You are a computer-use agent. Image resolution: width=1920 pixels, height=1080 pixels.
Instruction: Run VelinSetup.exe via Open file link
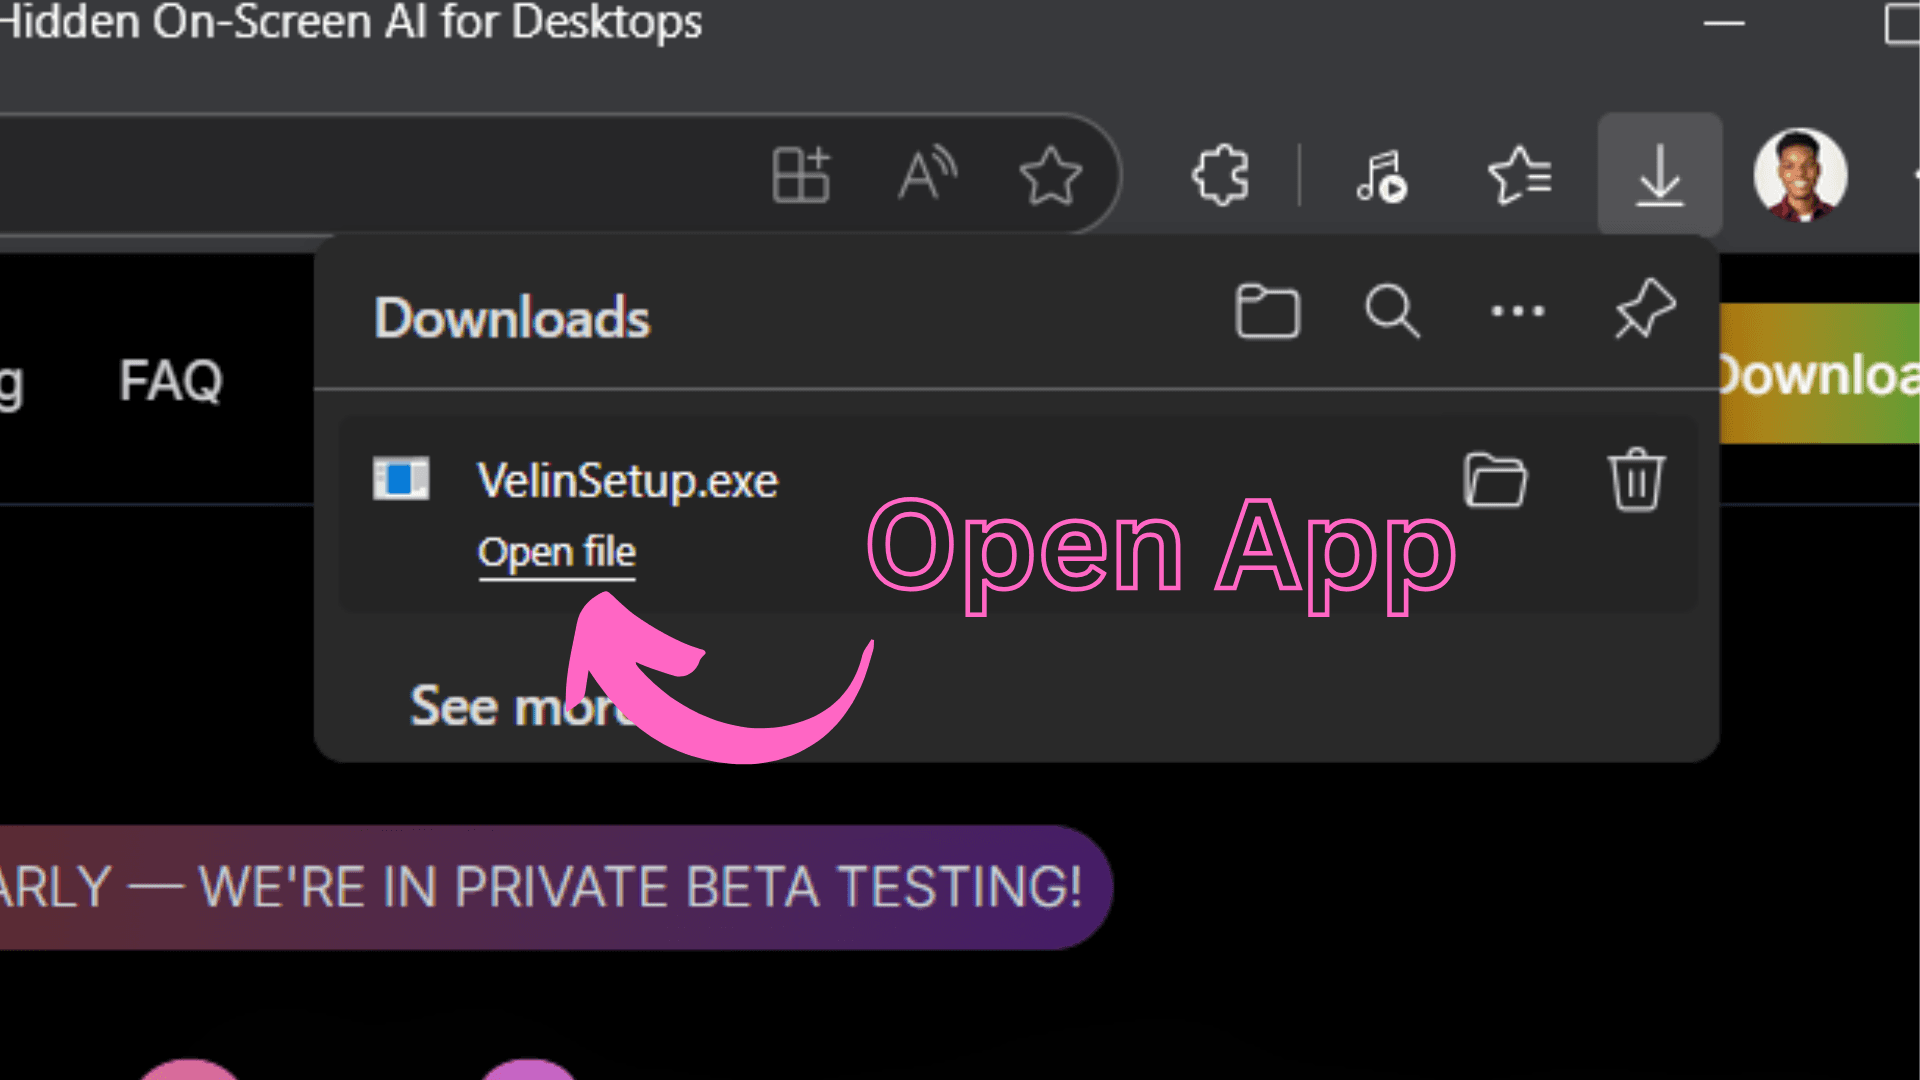(x=557, y=552)
